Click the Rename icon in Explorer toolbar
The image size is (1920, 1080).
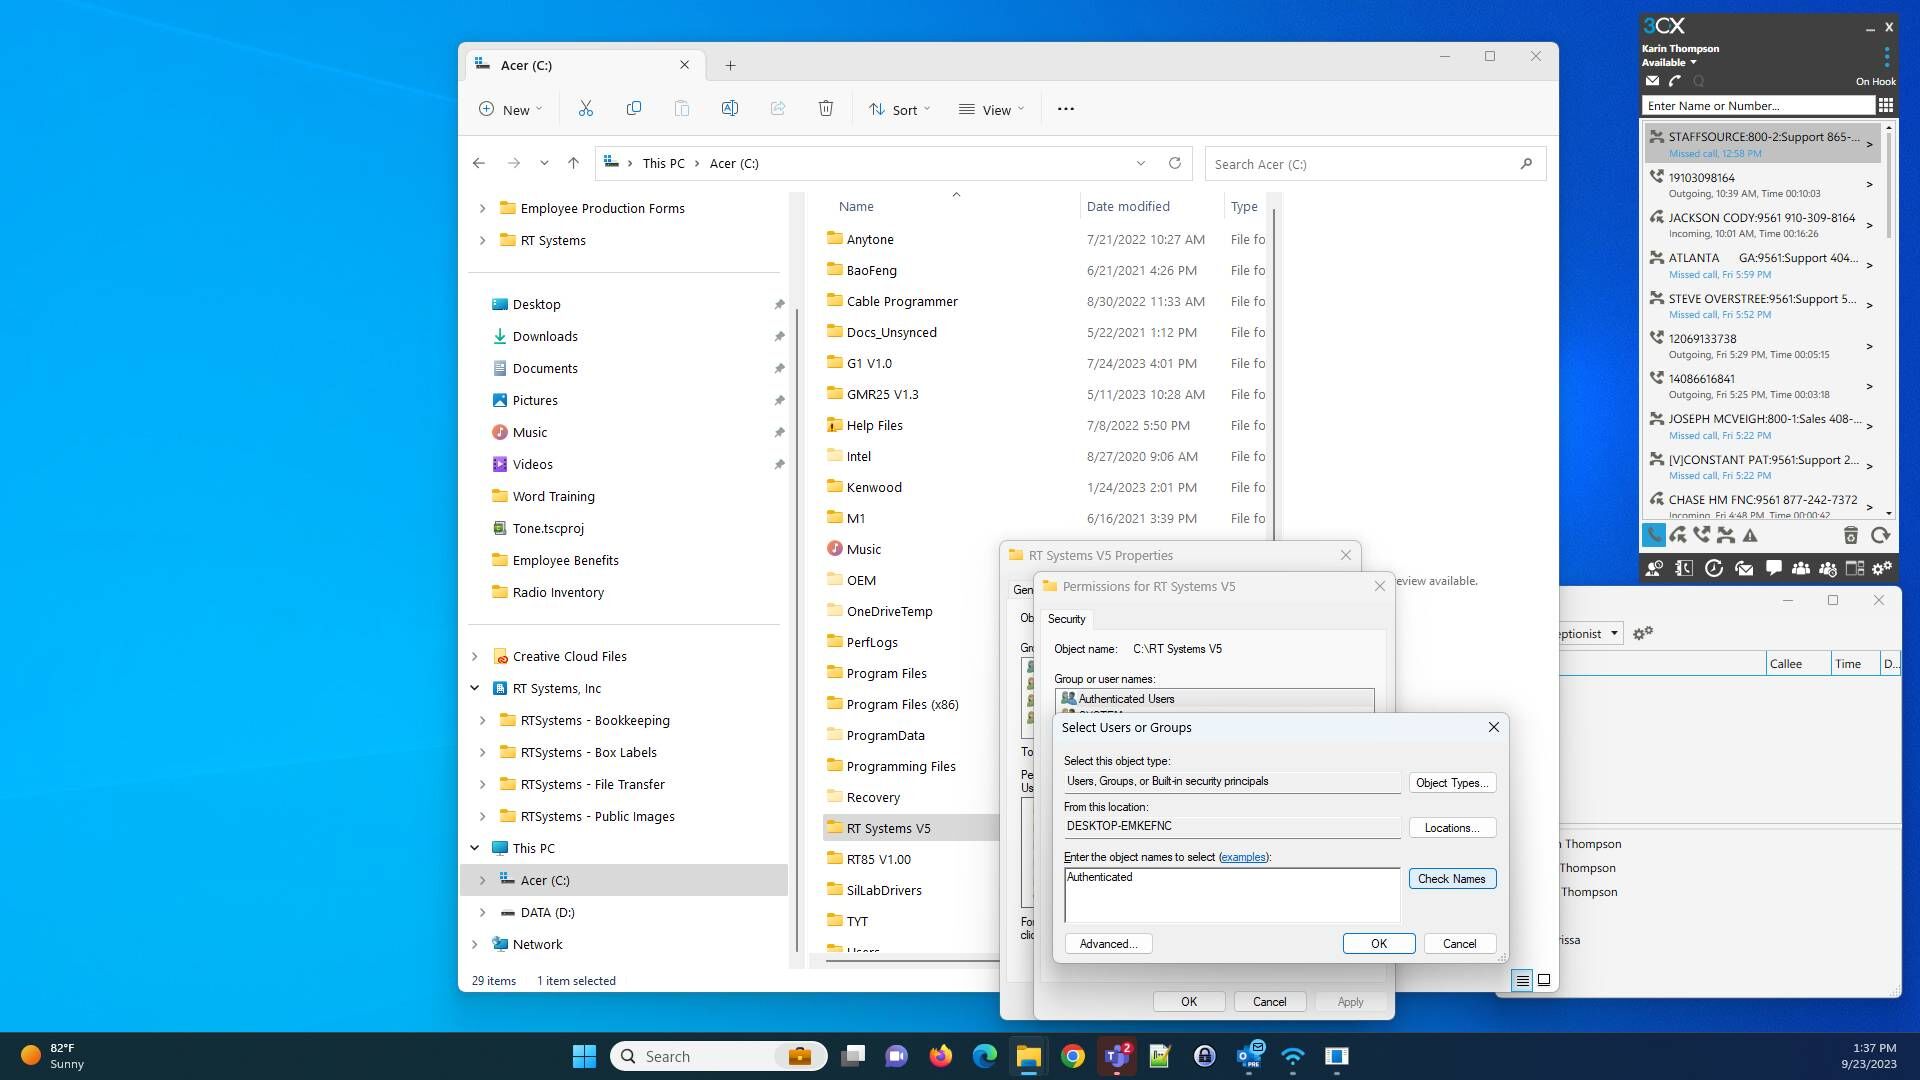[730, 109]
